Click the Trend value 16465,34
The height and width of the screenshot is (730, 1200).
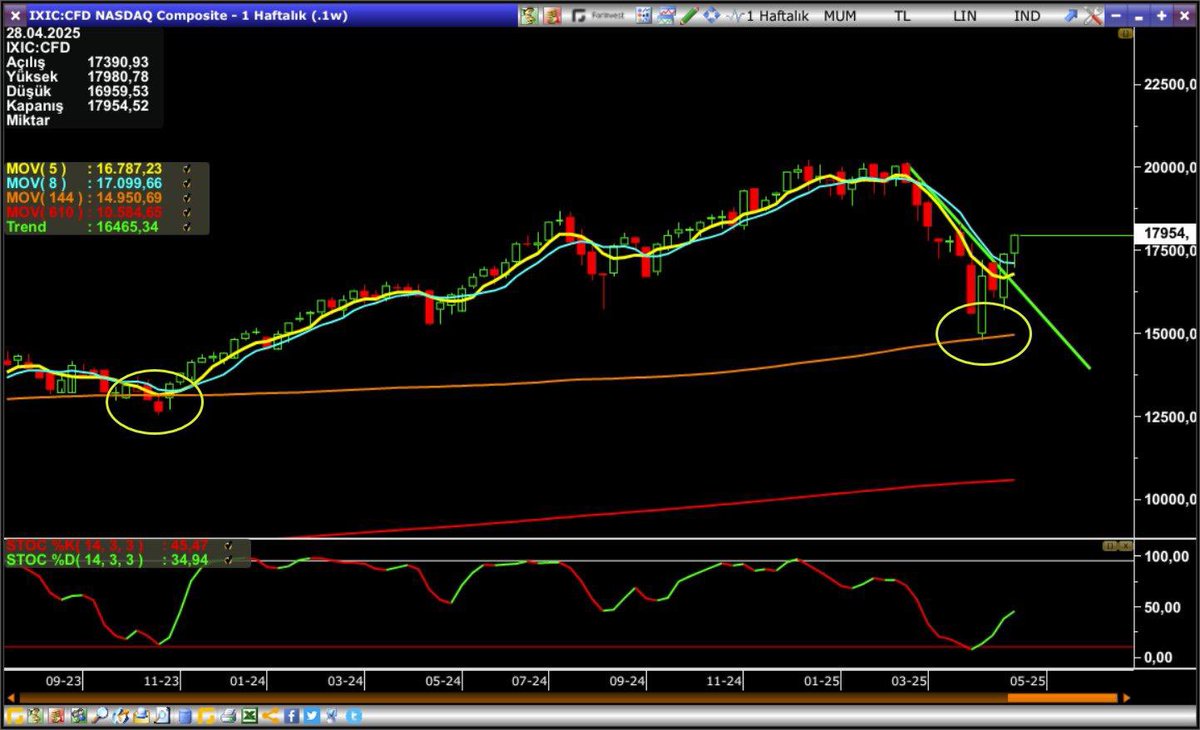click(x=126, y=227)
